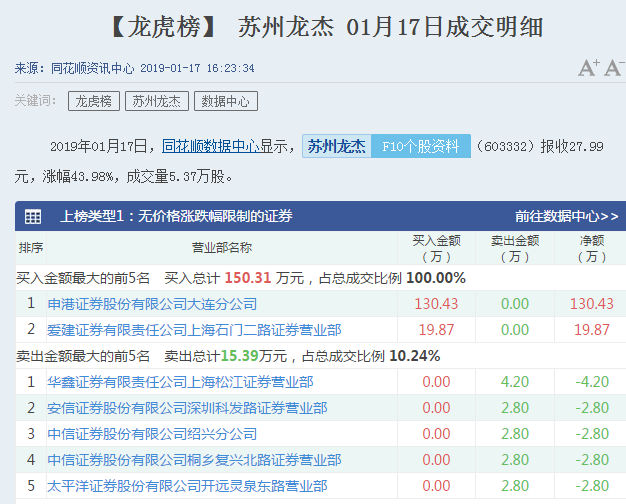Click the 龙虎榜 keyword tag
Image resolution: width=626 pixels, height=504 pixels.
tap(93, 101)
